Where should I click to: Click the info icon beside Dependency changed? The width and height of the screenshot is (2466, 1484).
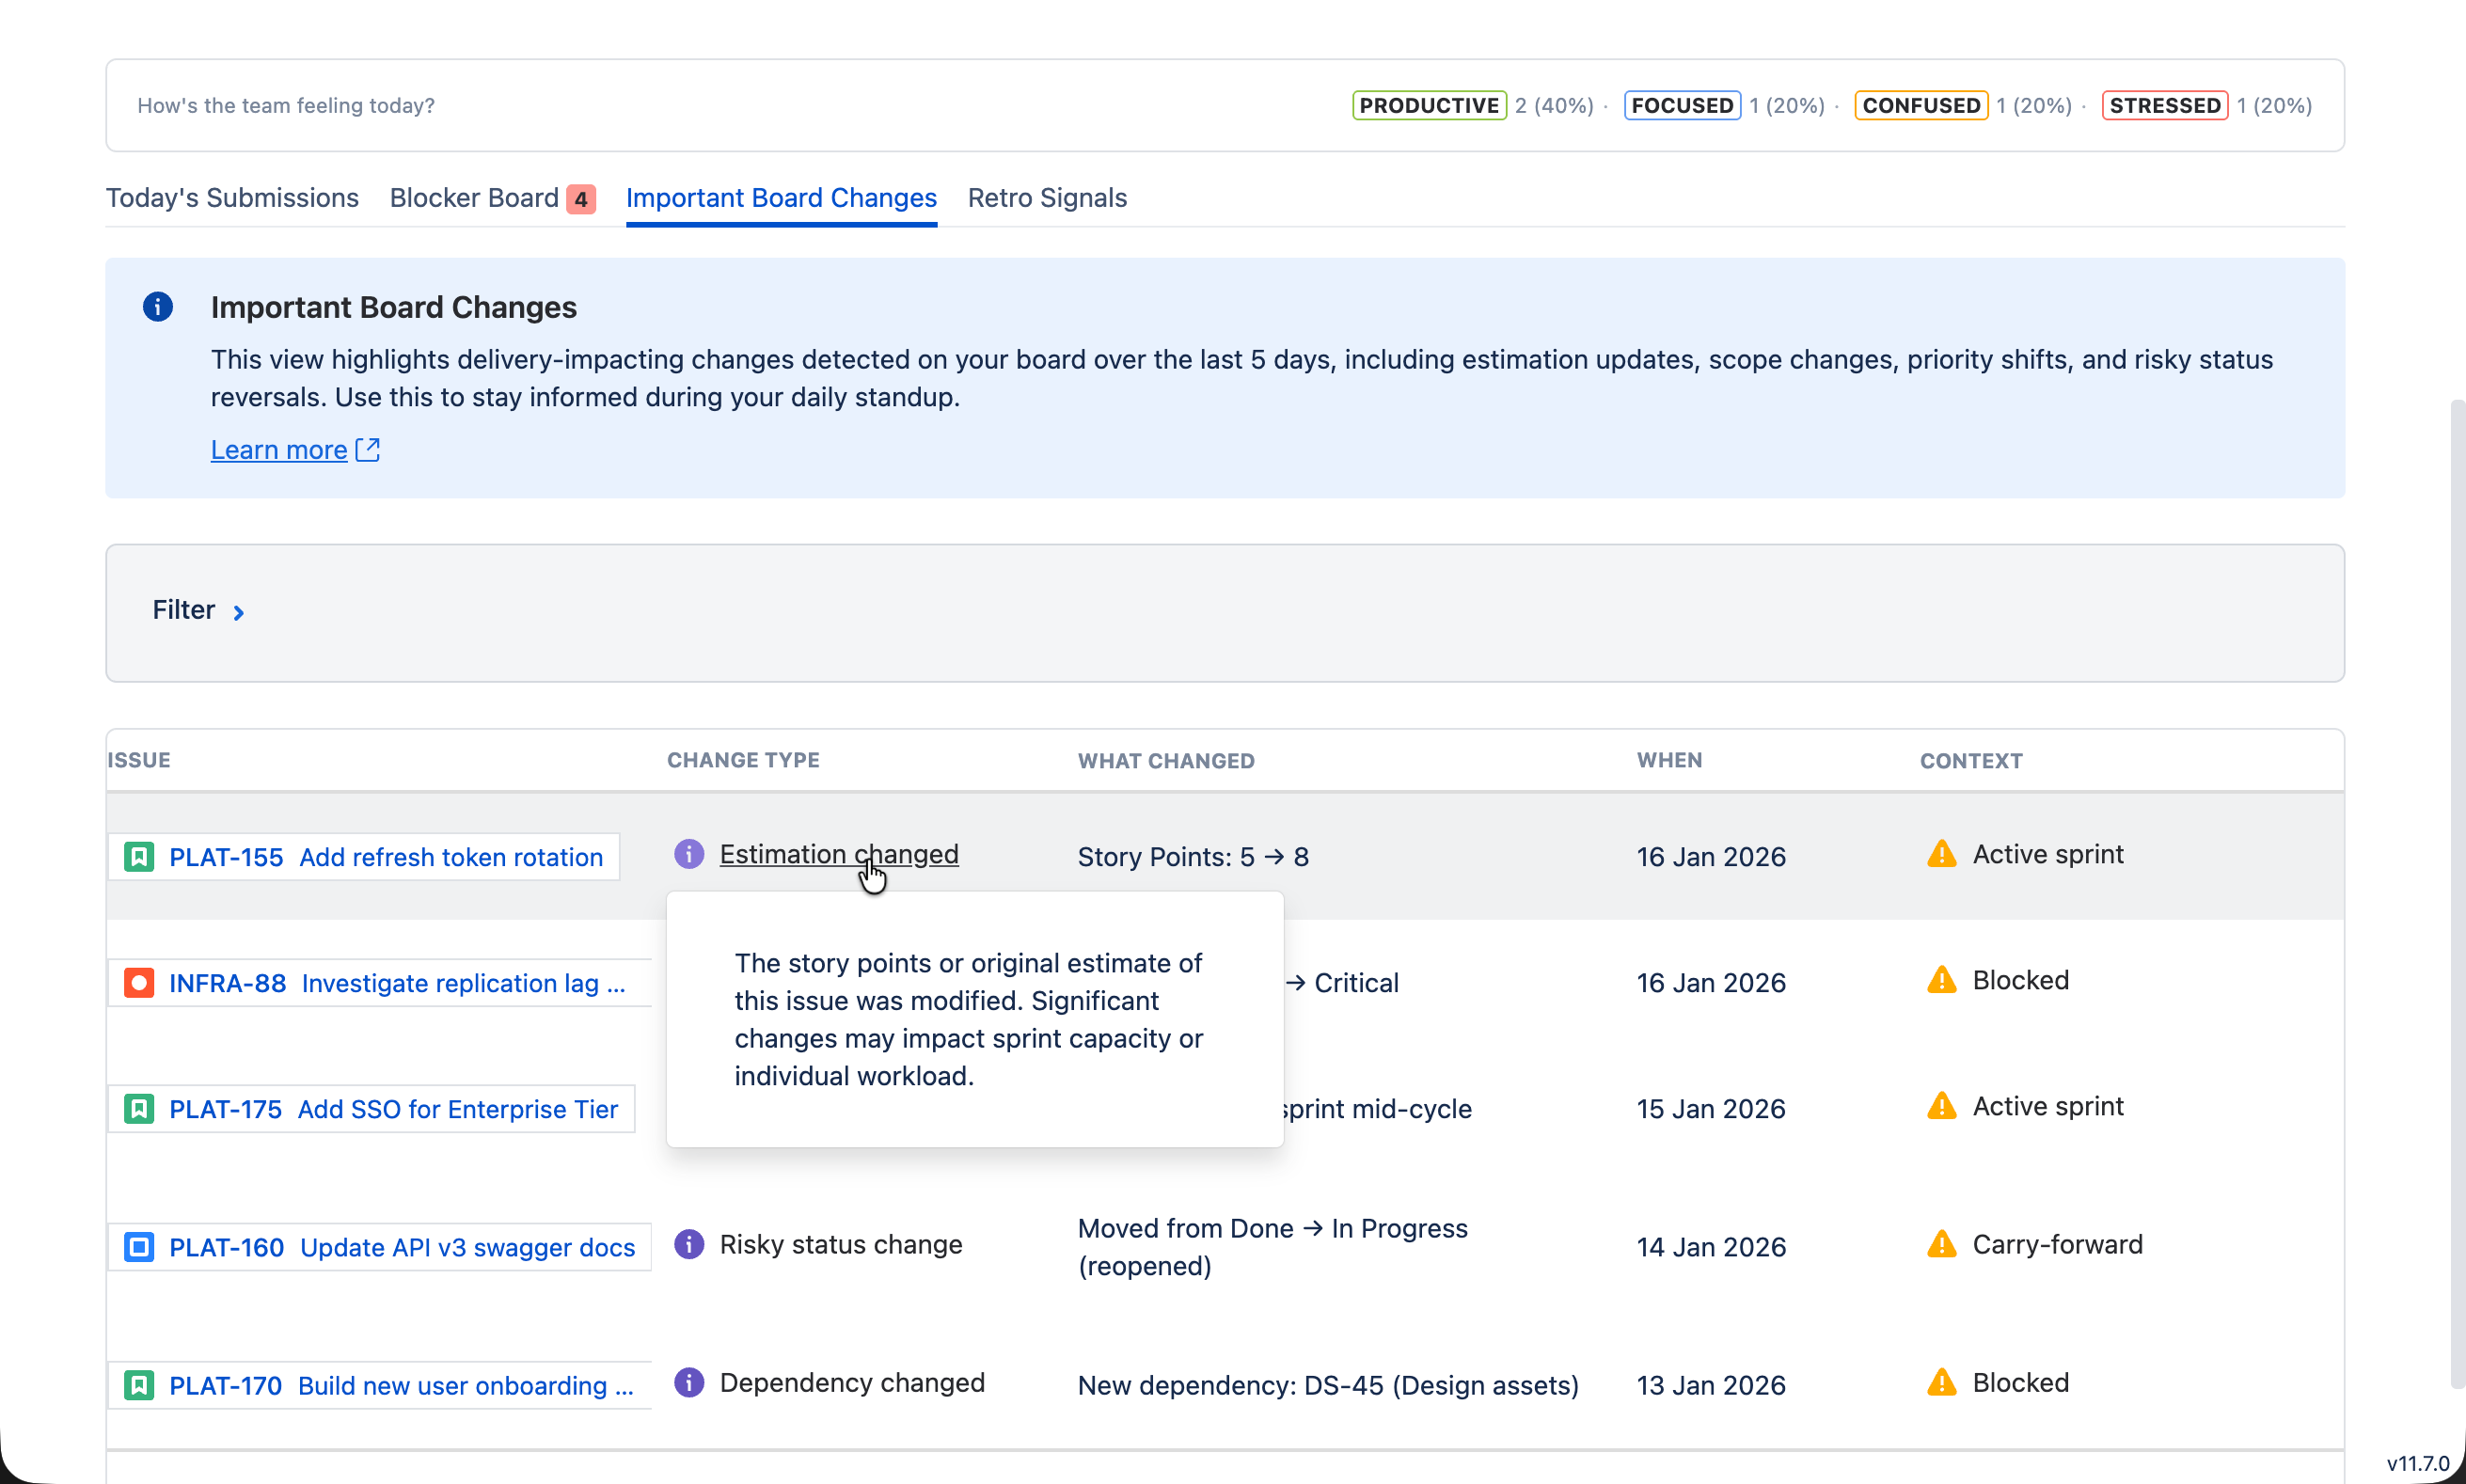tap(689, 1381)
